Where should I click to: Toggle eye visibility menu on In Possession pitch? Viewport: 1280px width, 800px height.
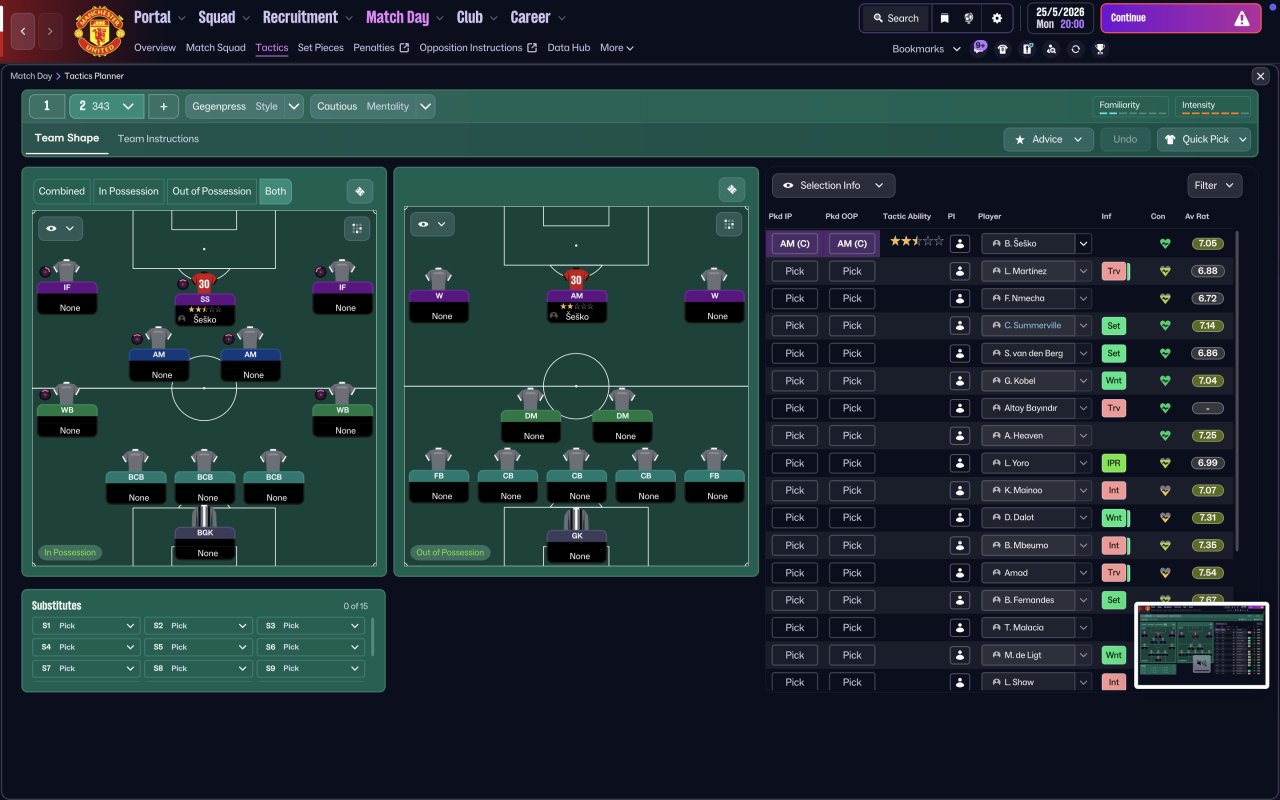60,229
